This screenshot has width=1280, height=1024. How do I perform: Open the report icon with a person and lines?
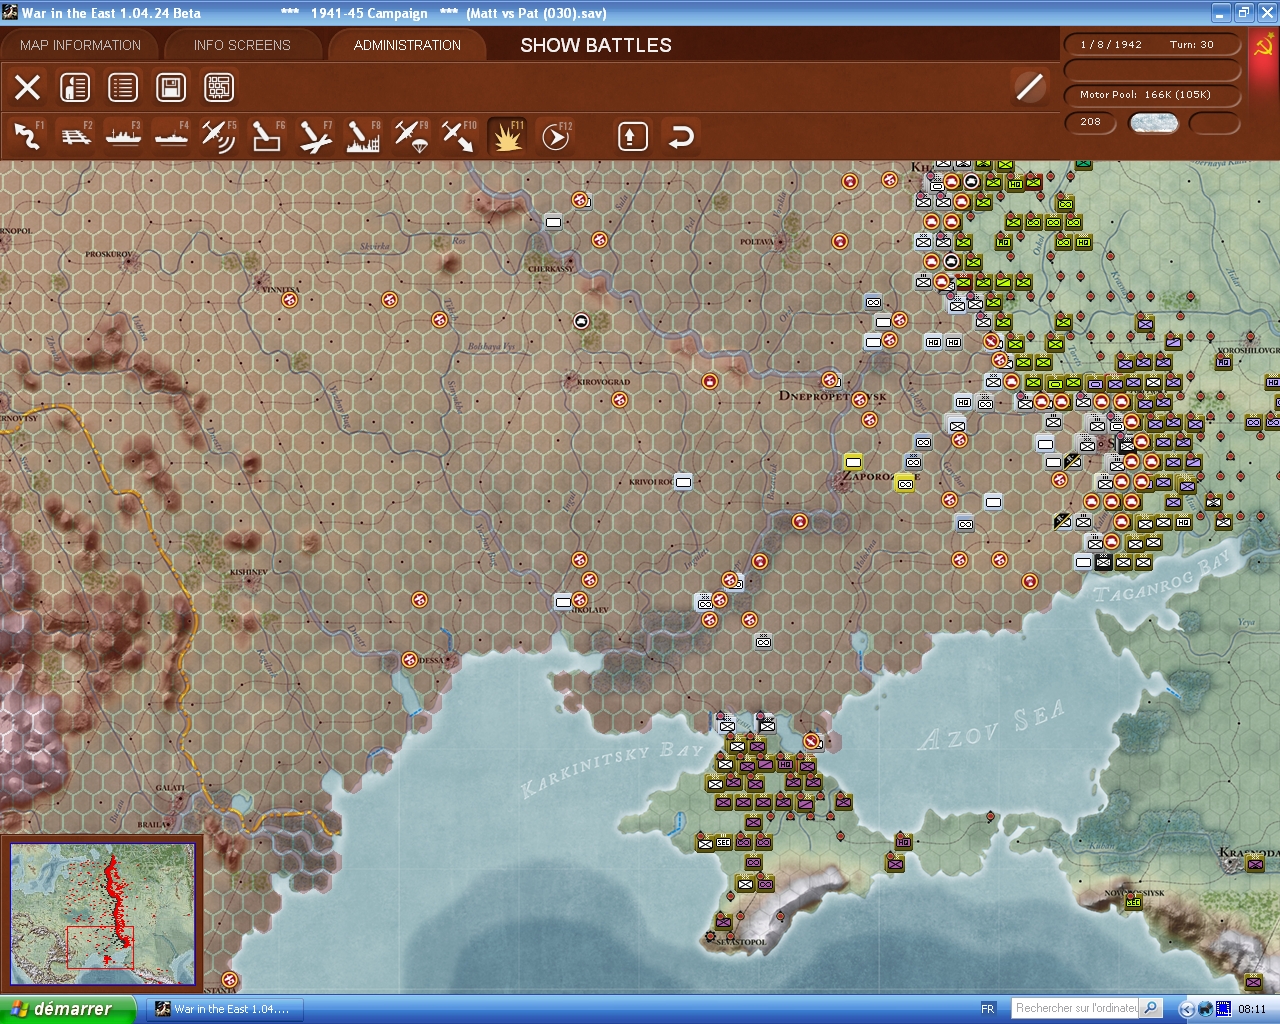[75, 87]
